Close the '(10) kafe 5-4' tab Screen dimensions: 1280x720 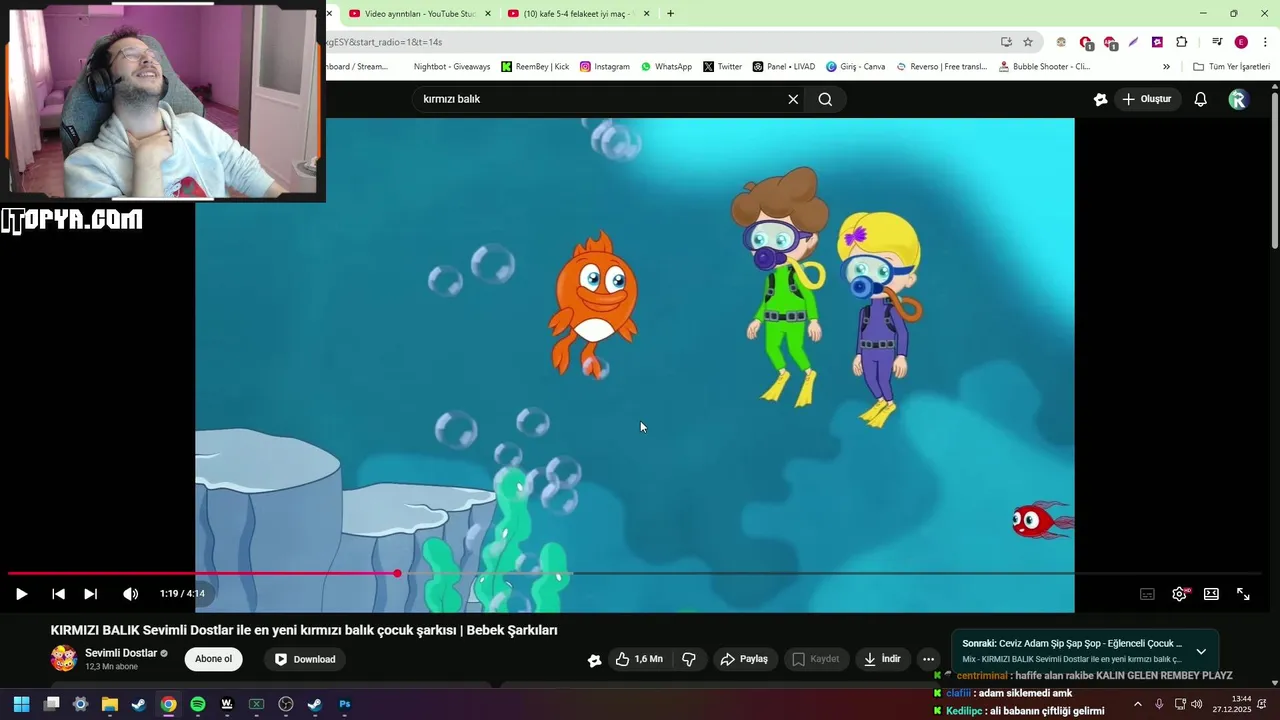(646, 14)
